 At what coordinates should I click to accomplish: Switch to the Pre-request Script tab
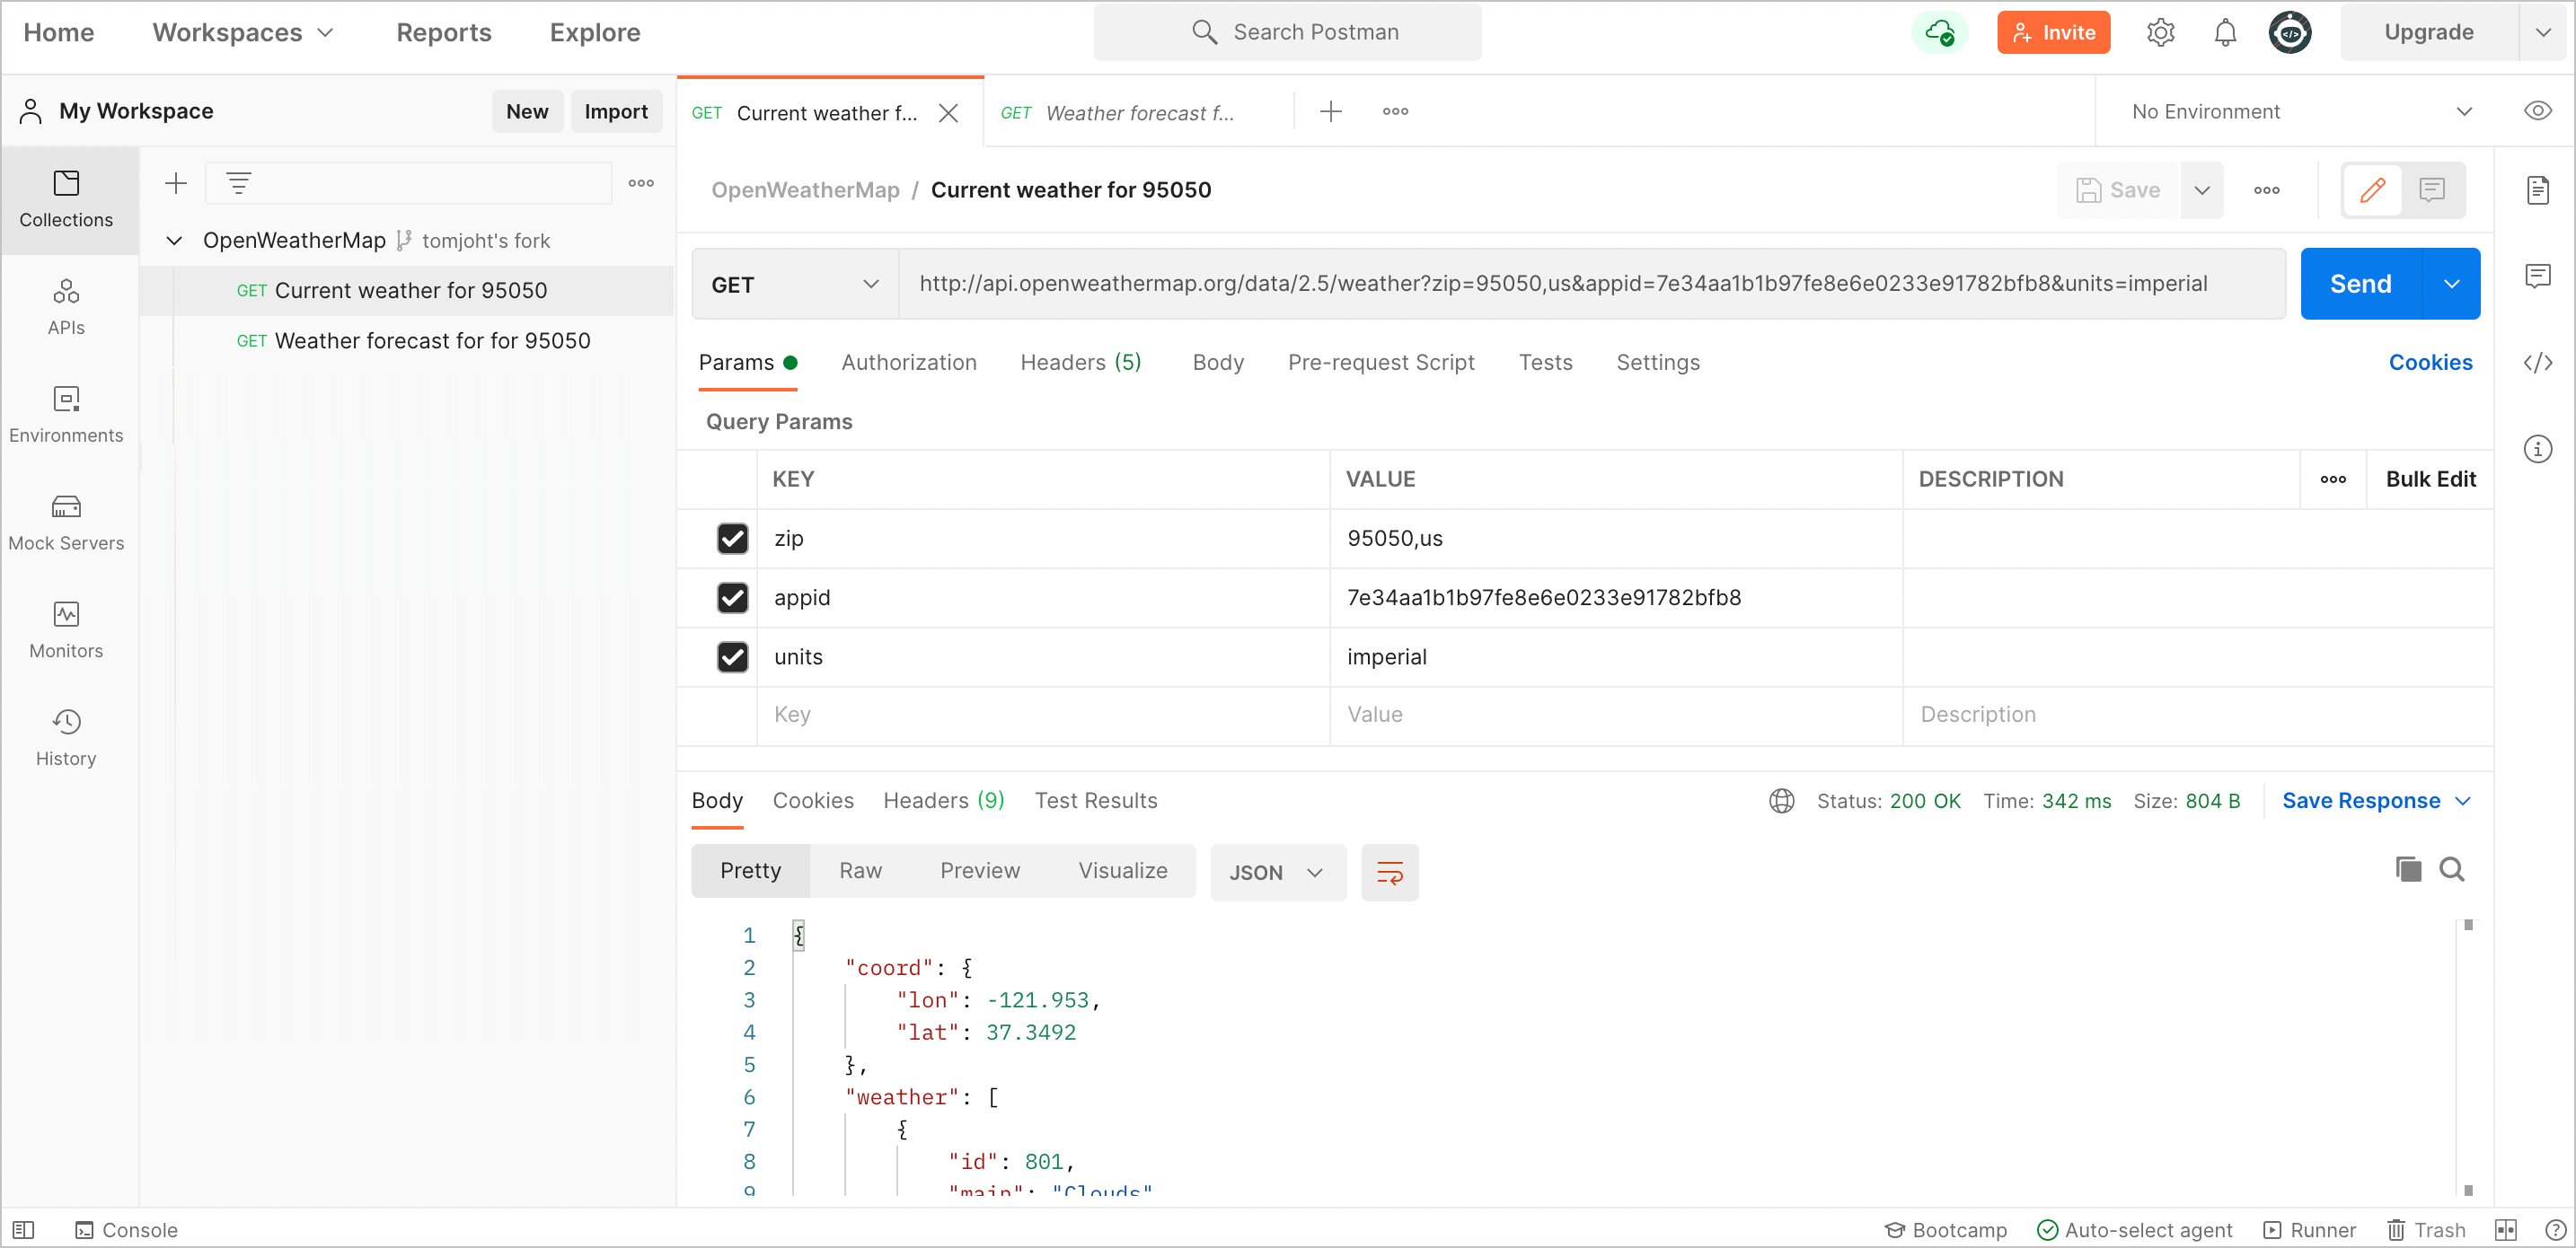(1380, 362)
